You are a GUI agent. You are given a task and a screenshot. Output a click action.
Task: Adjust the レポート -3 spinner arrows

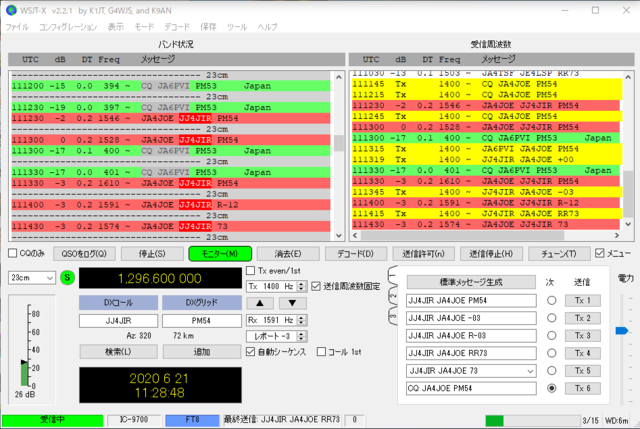point(301,336)
